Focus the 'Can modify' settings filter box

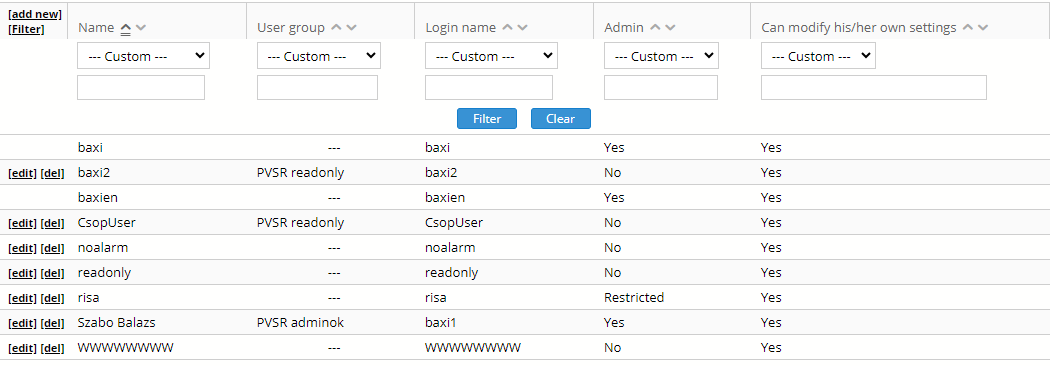pos(874,87)
